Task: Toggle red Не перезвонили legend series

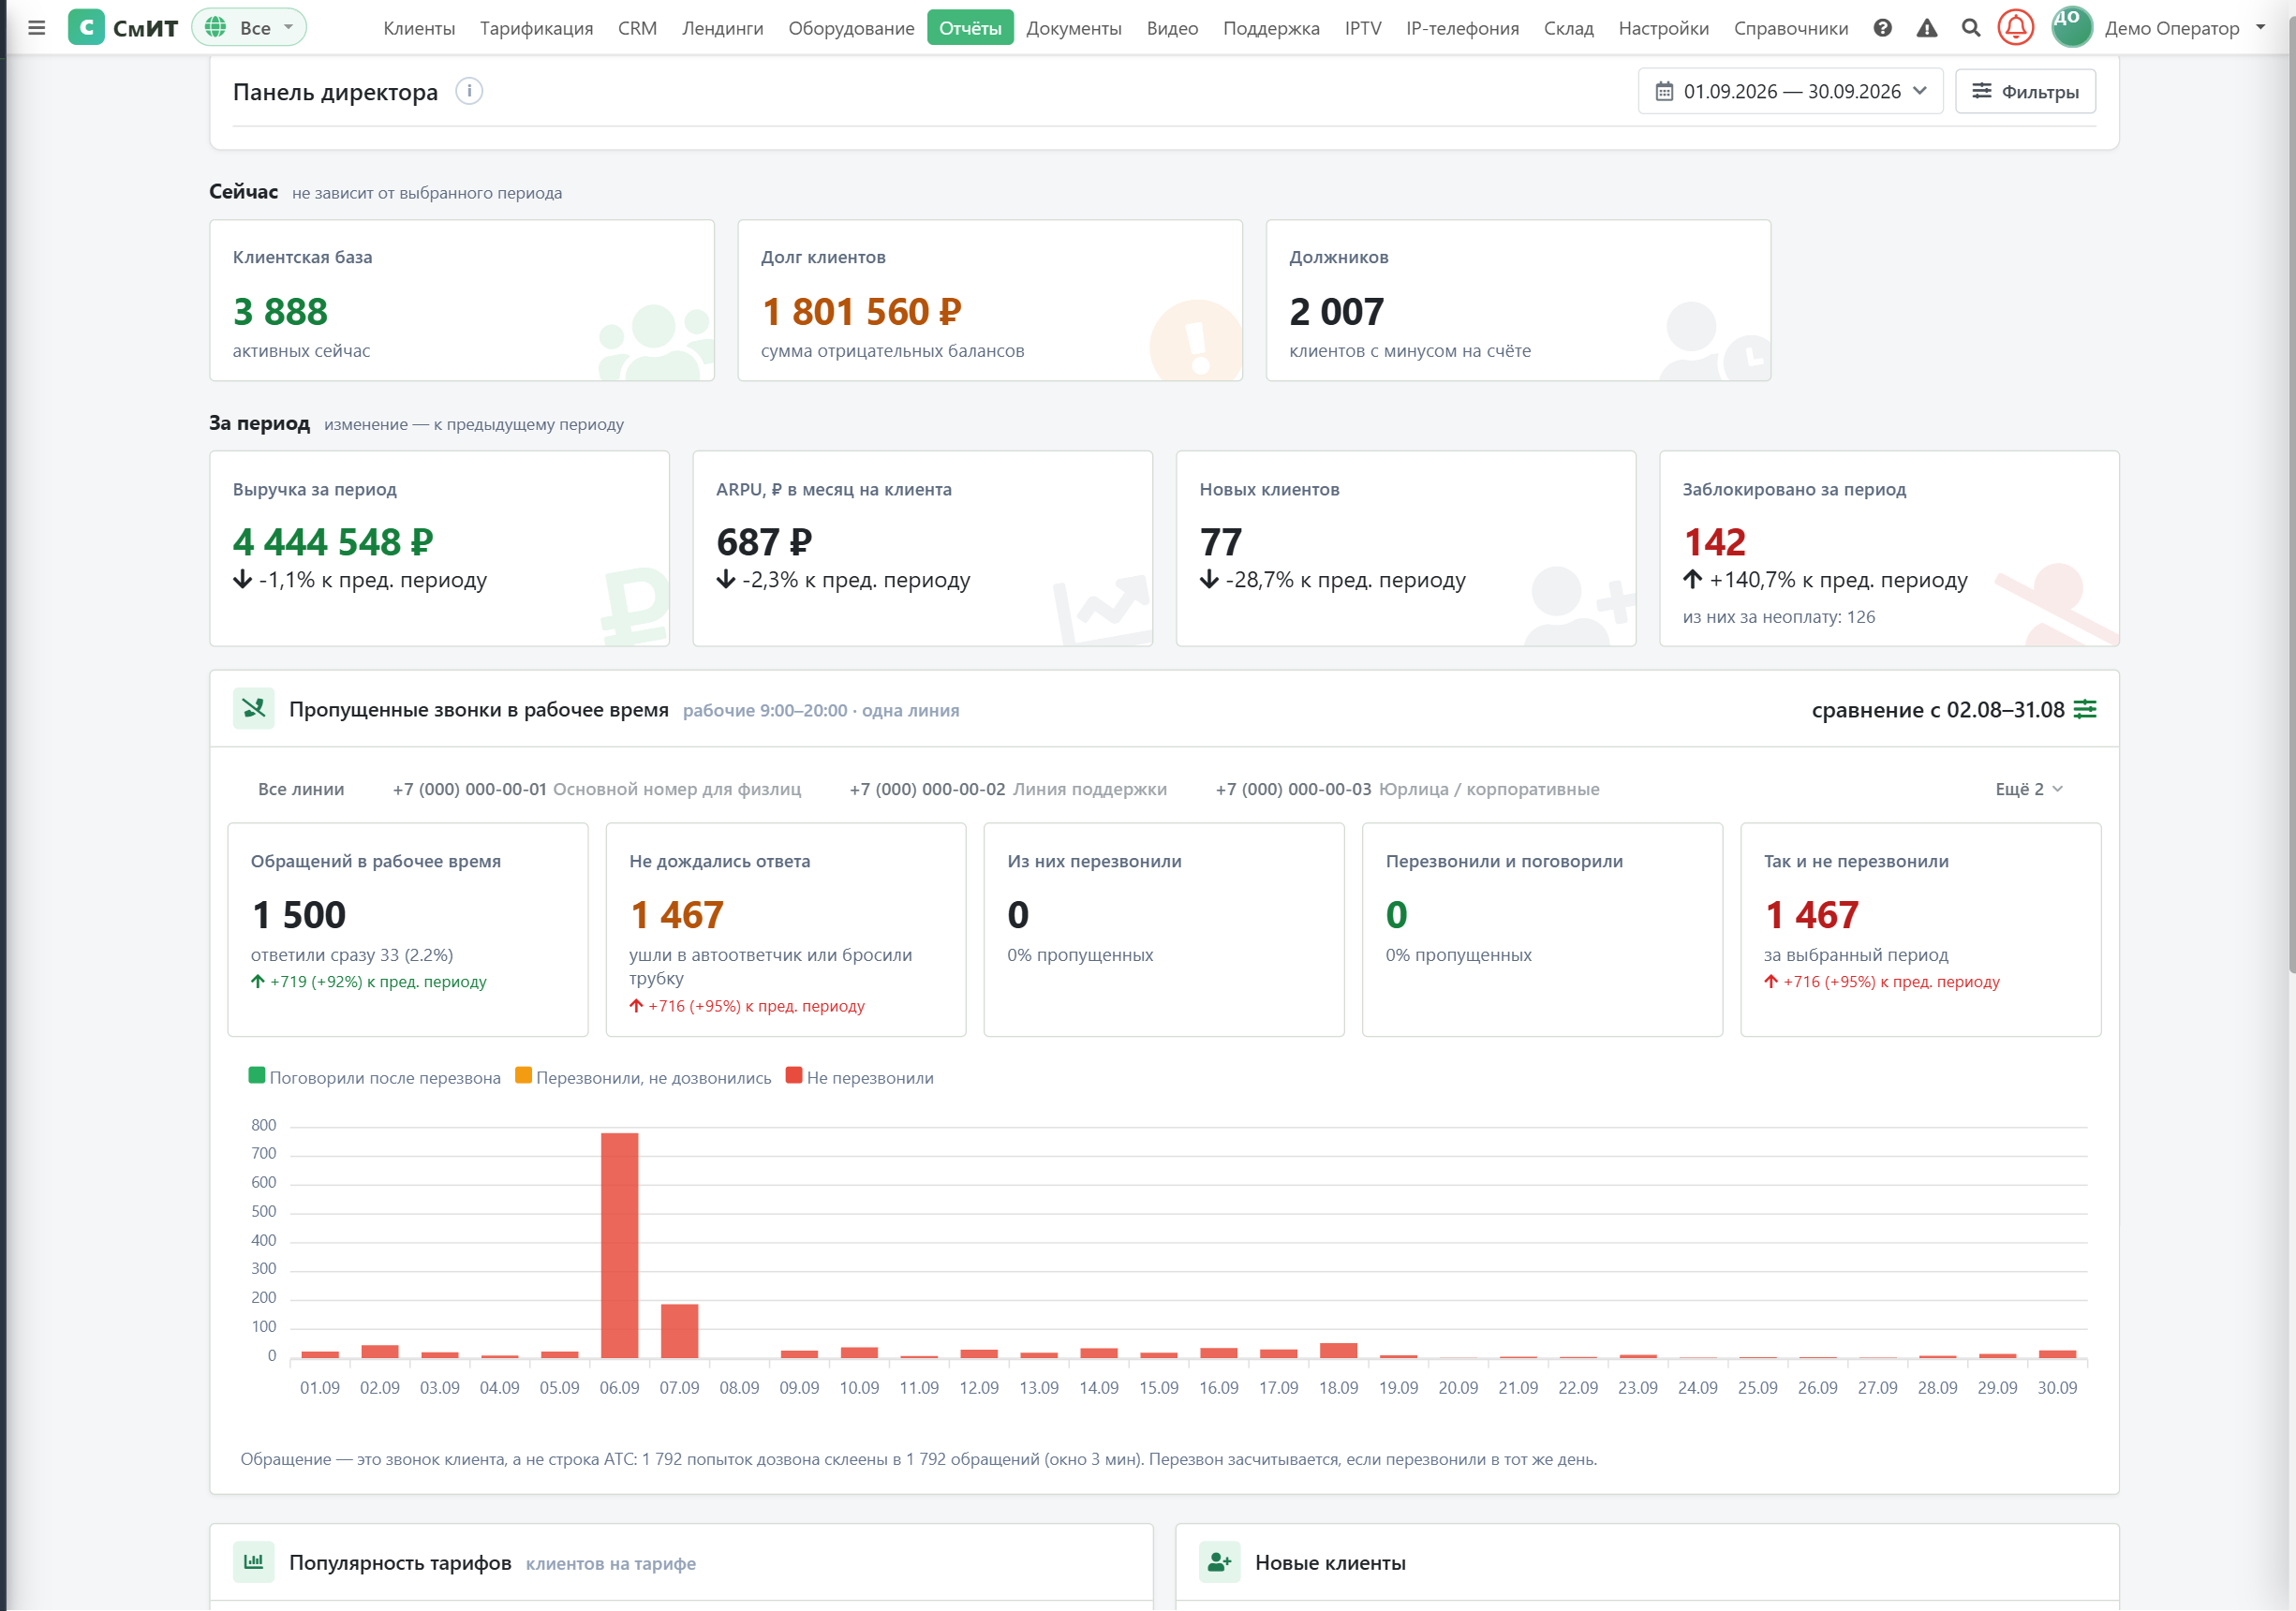Action: 859,1077
